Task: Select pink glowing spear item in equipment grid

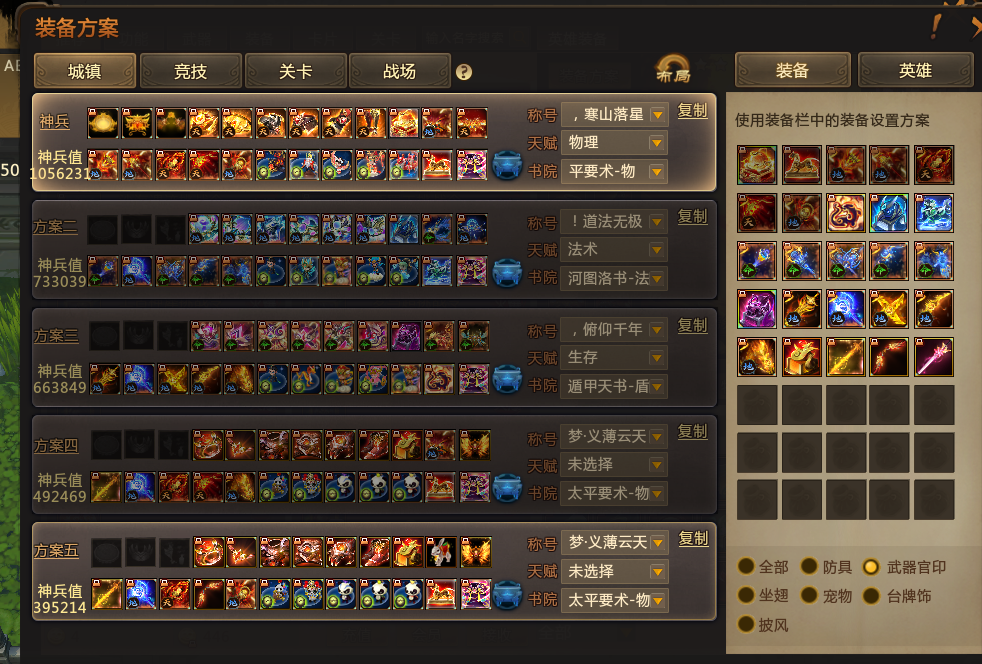Action: click(934, 357)
